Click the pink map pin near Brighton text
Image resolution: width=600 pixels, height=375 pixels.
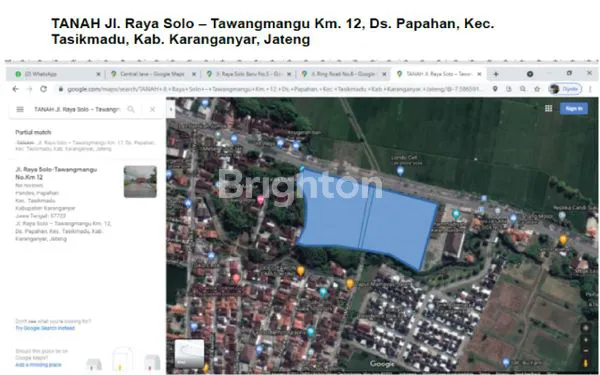[261, 200]
